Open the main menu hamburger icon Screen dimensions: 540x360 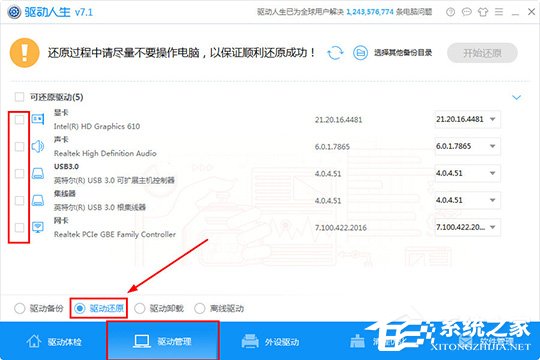[x=499, y=12]
